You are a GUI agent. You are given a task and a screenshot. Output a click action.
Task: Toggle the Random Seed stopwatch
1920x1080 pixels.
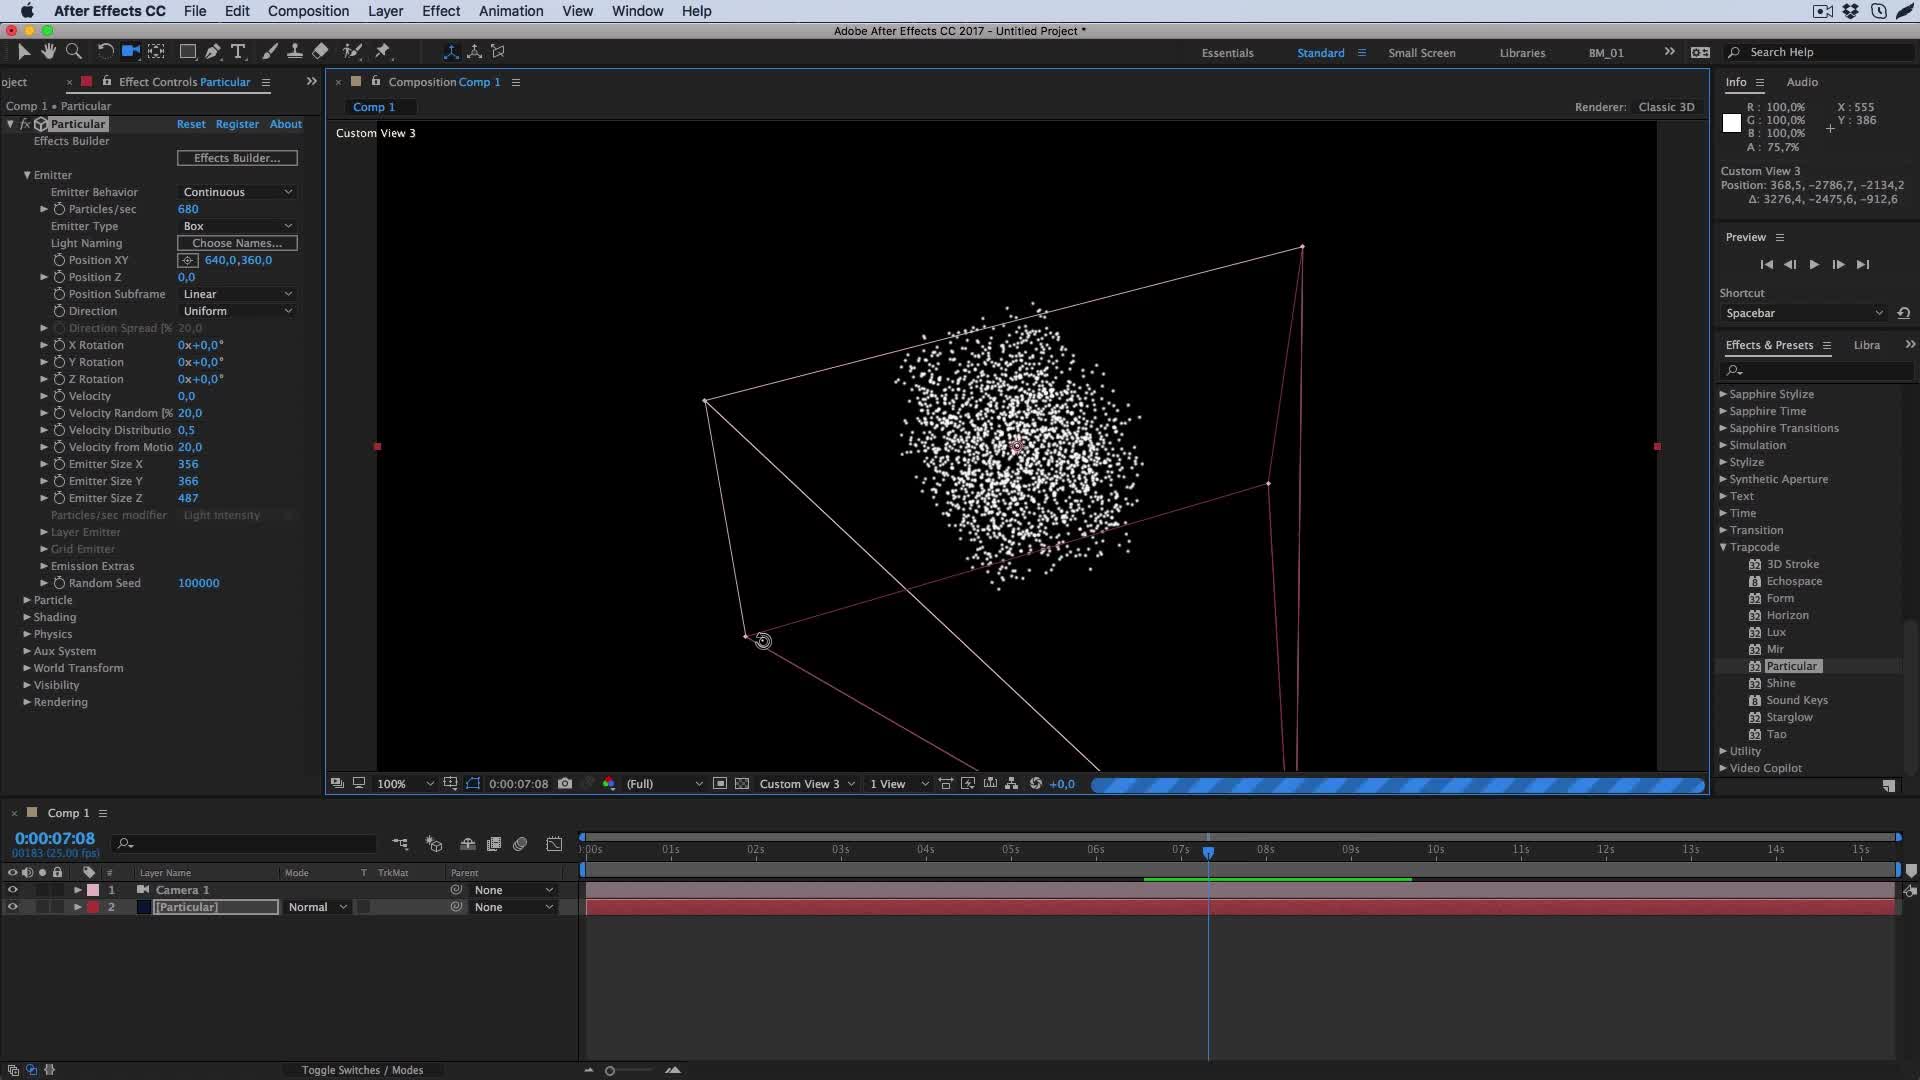click(59, 583)
